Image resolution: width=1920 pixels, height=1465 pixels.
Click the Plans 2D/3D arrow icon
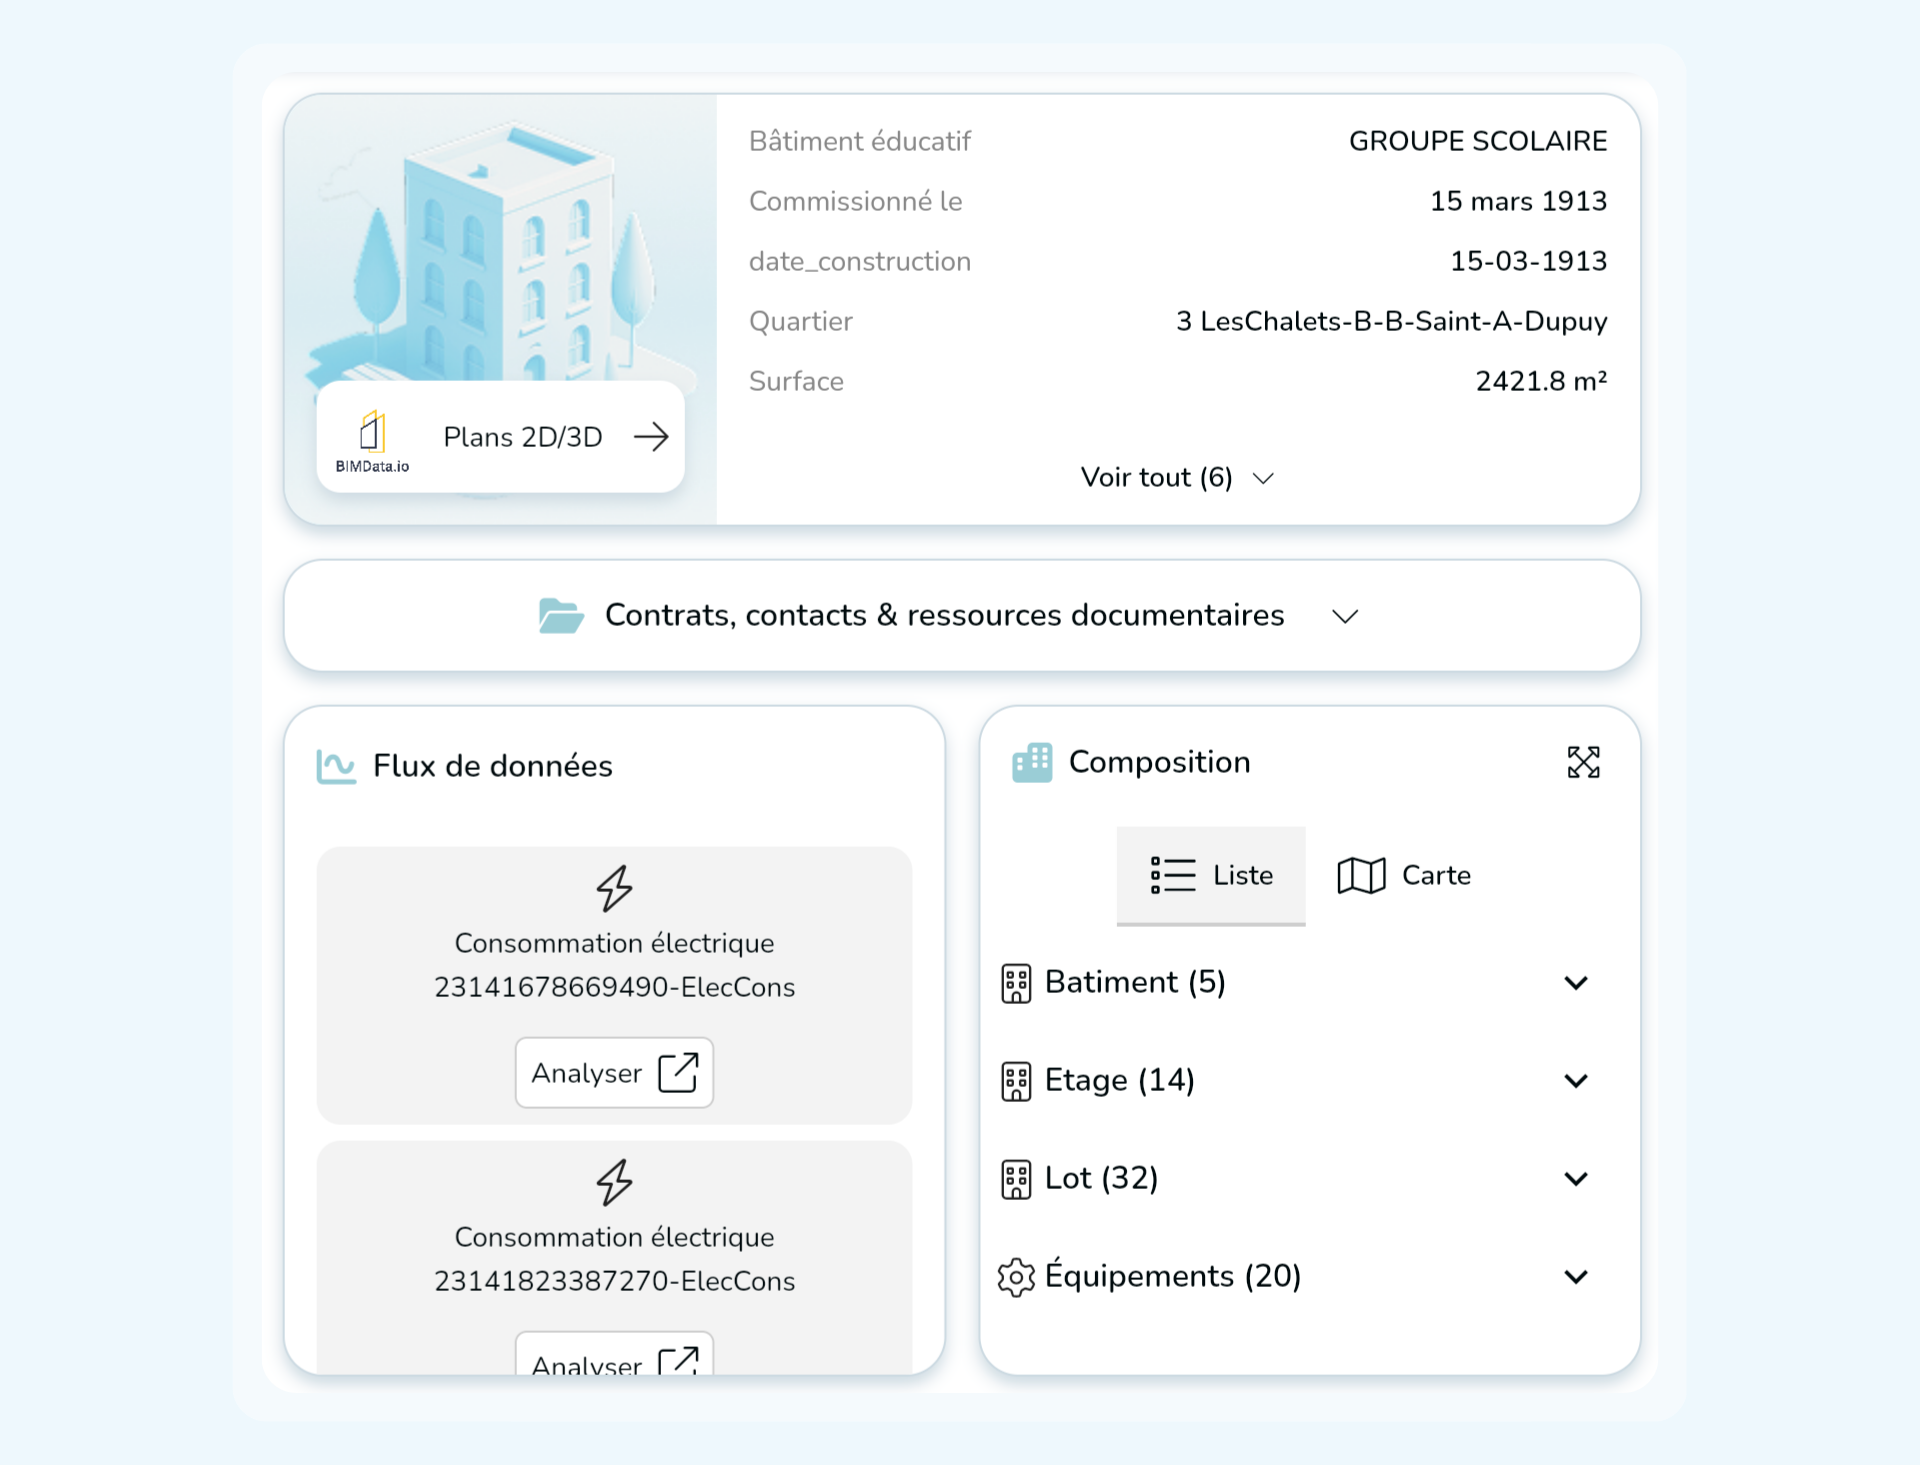[651, 437]
